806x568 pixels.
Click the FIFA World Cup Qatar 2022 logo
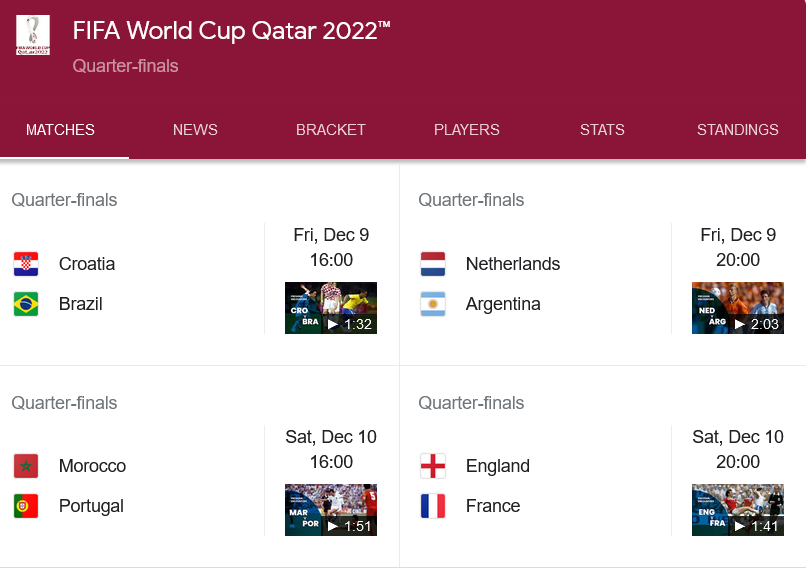pos(33,35)
